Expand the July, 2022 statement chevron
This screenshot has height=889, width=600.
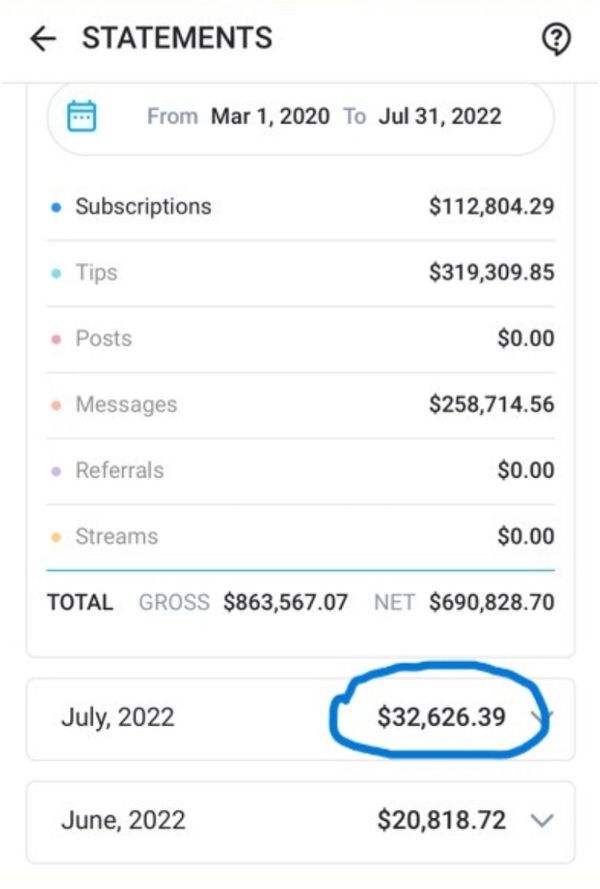(541, 716)
